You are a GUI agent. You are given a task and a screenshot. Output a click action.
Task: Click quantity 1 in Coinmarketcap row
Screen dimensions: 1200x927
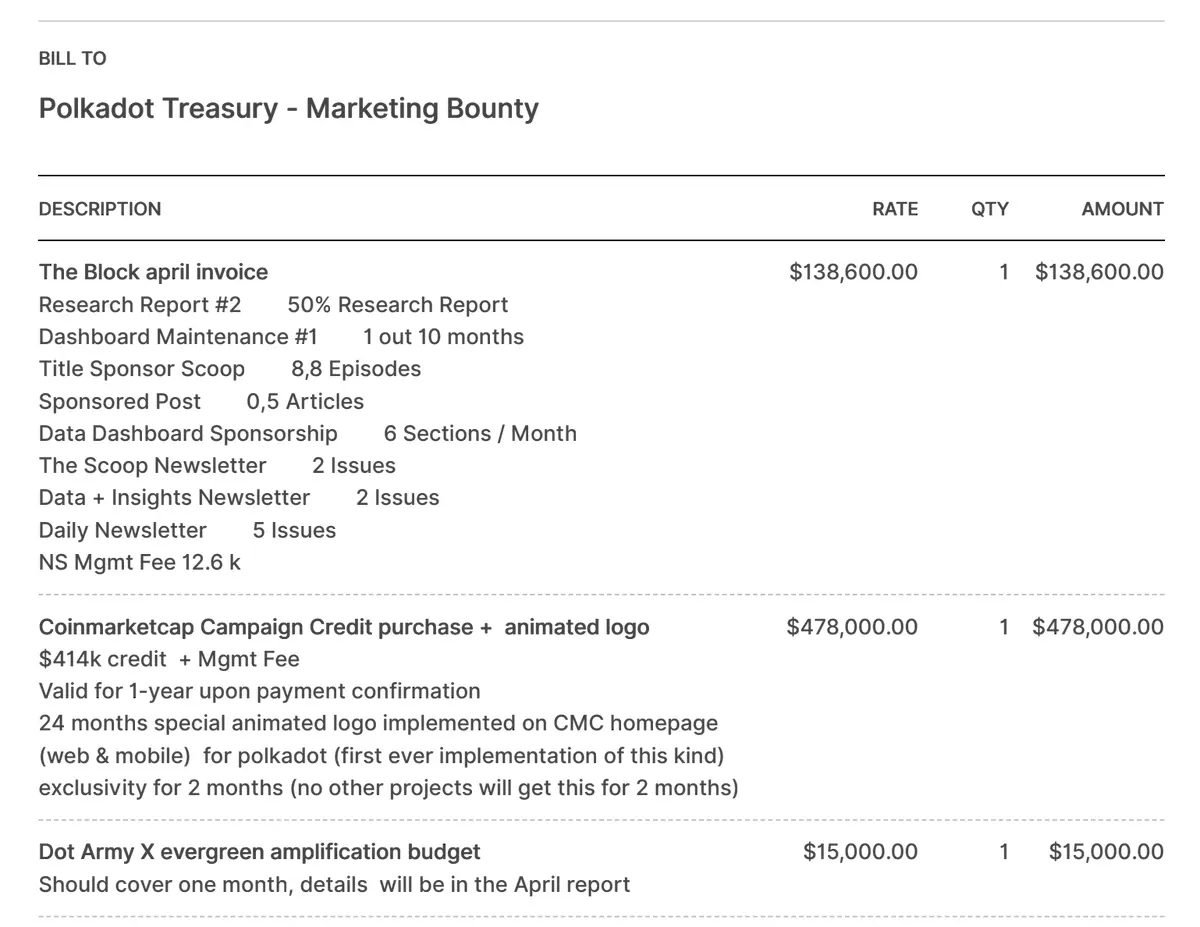click(1004, 627)
